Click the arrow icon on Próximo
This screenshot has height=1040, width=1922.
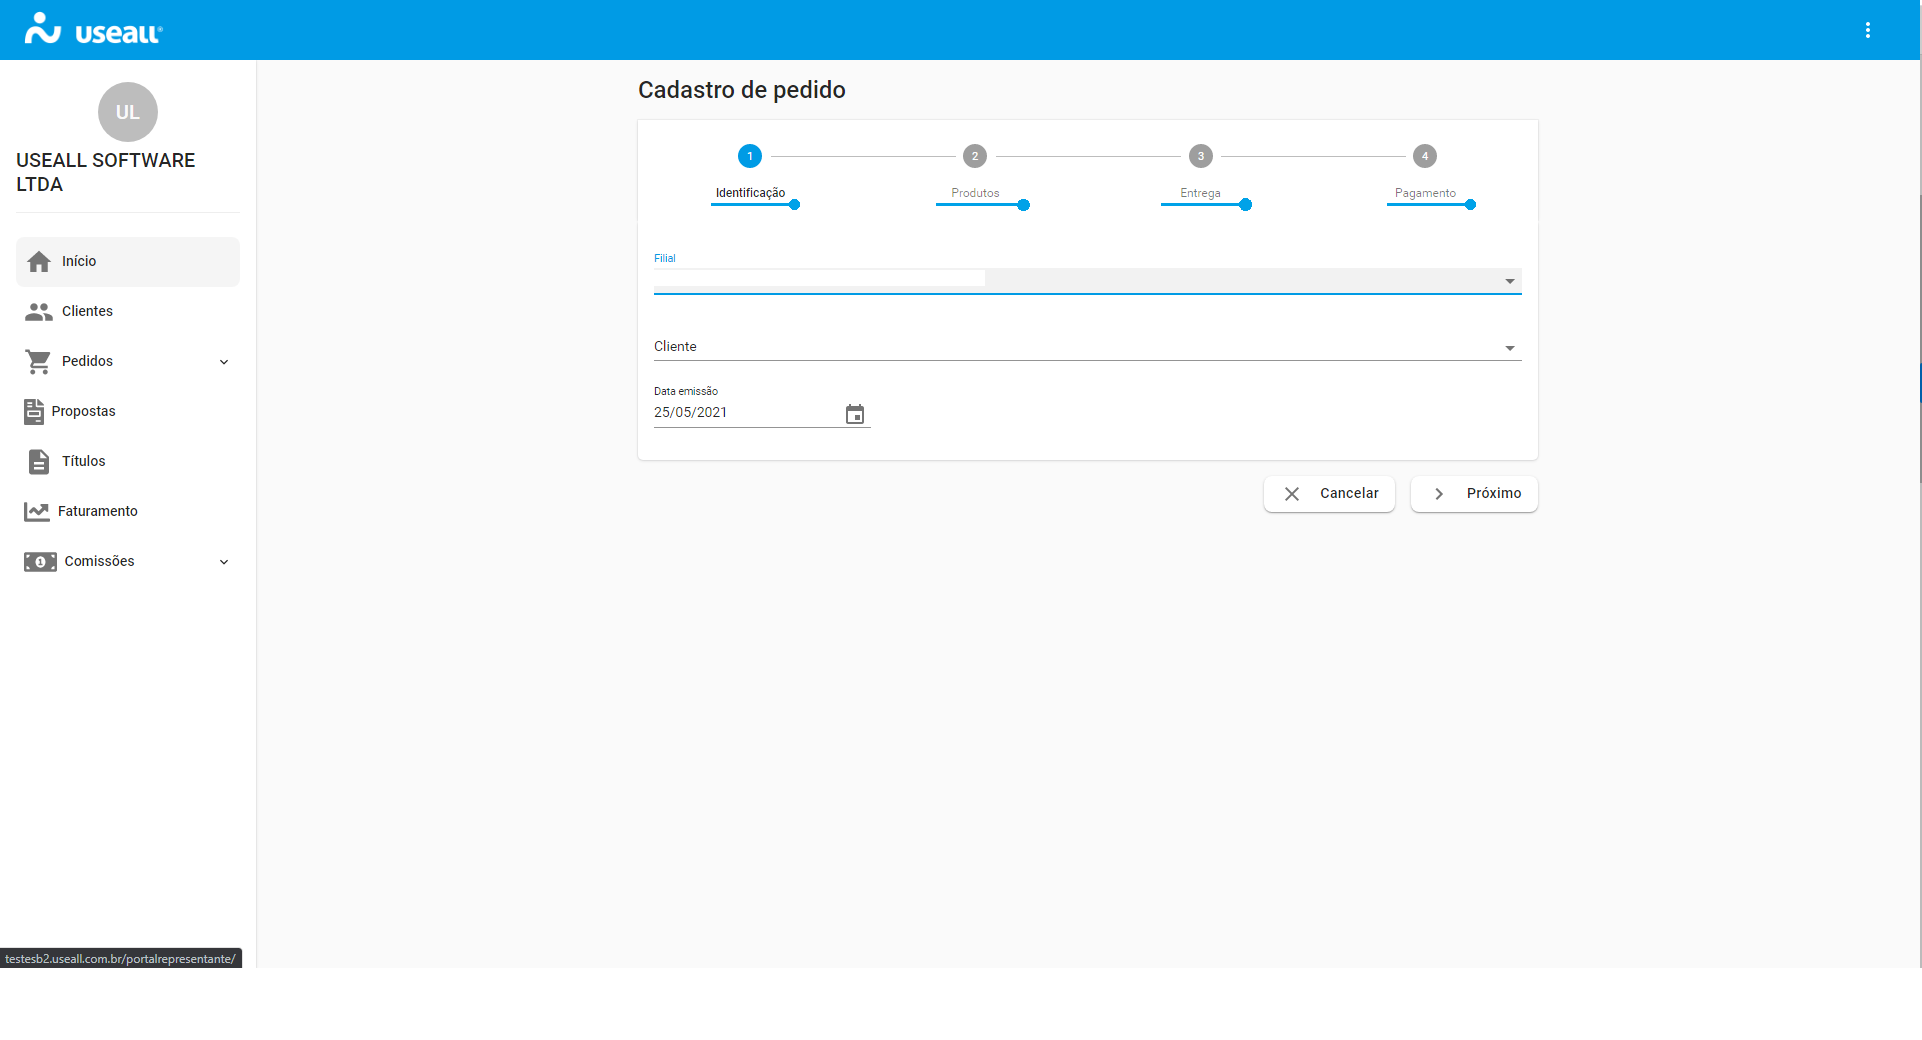(1439, 494)
